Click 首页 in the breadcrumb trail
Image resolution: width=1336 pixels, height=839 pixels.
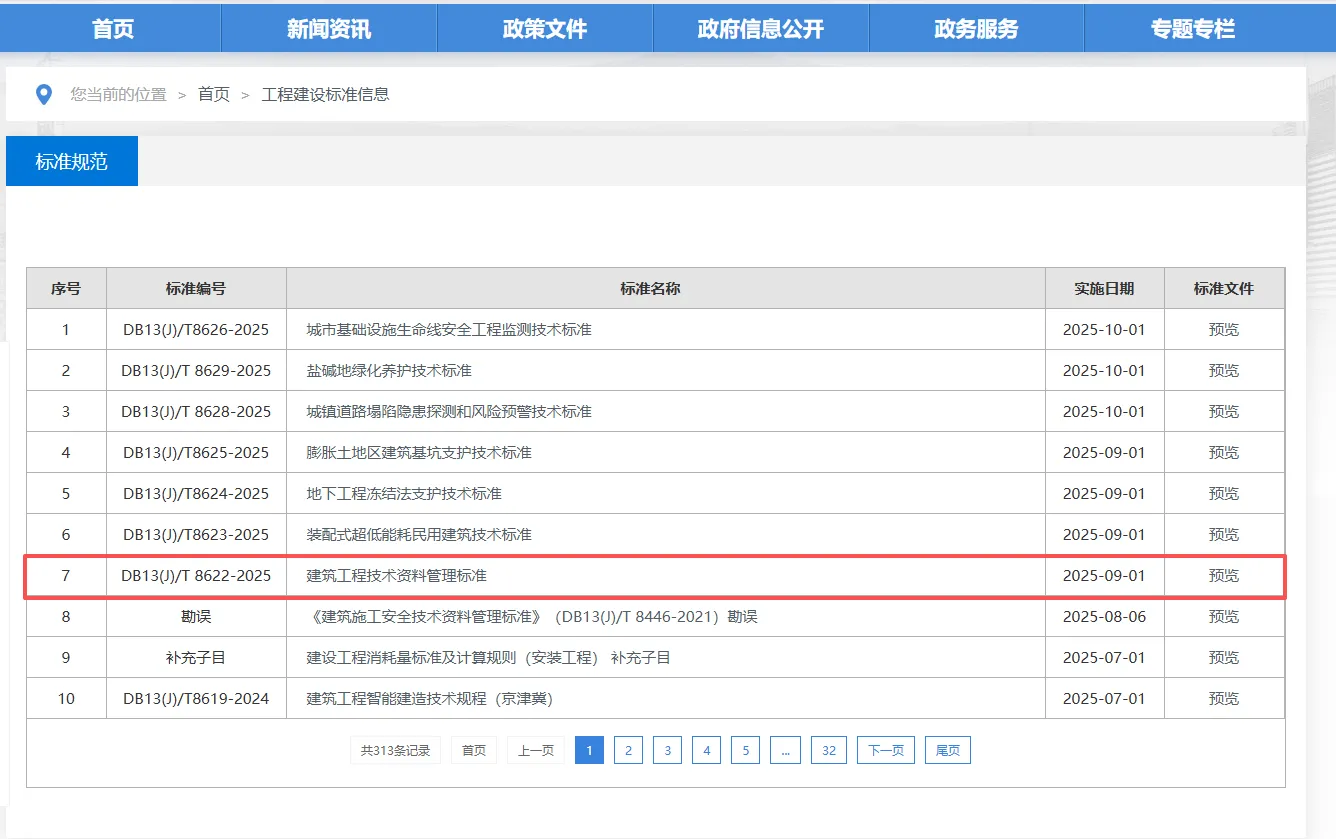[x=212, y=94]
